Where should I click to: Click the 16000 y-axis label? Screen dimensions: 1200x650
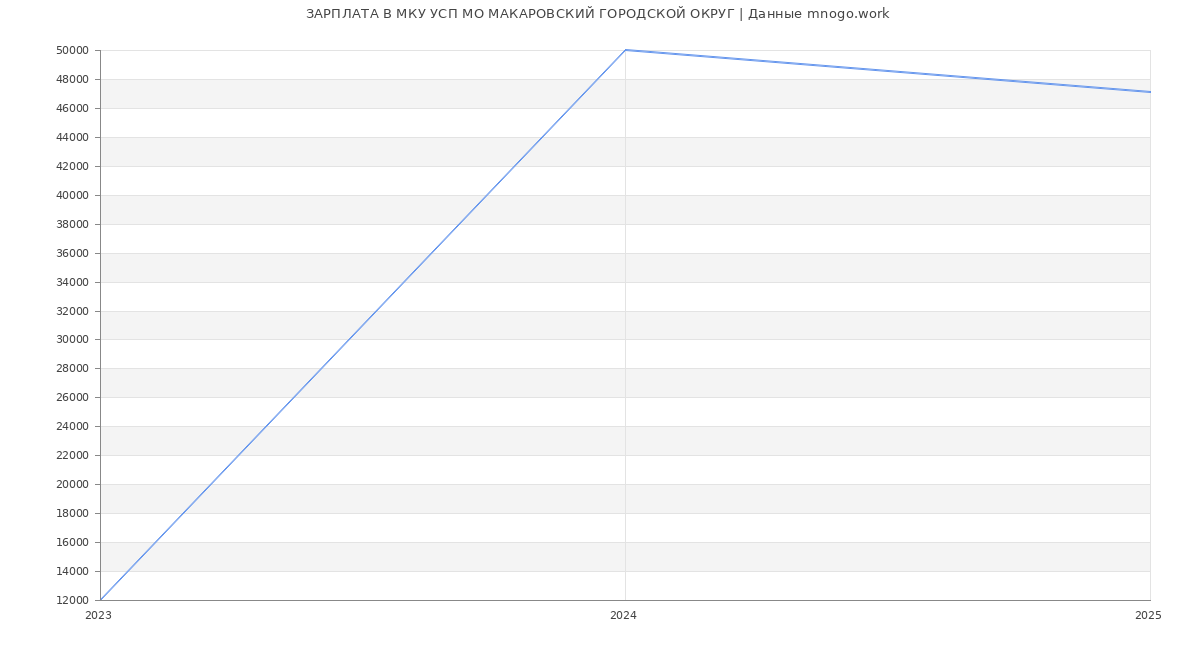click(x=72, y=543)
